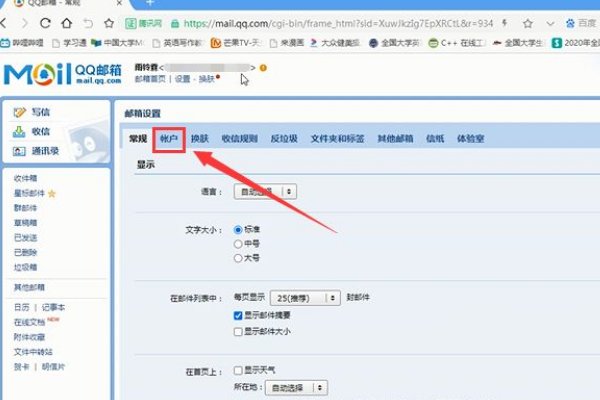The height and width of the screenshot is (400, 600).
Task: Switch to 换肤 settings tab
Action: pyautogui.click(x=200, y=139)
